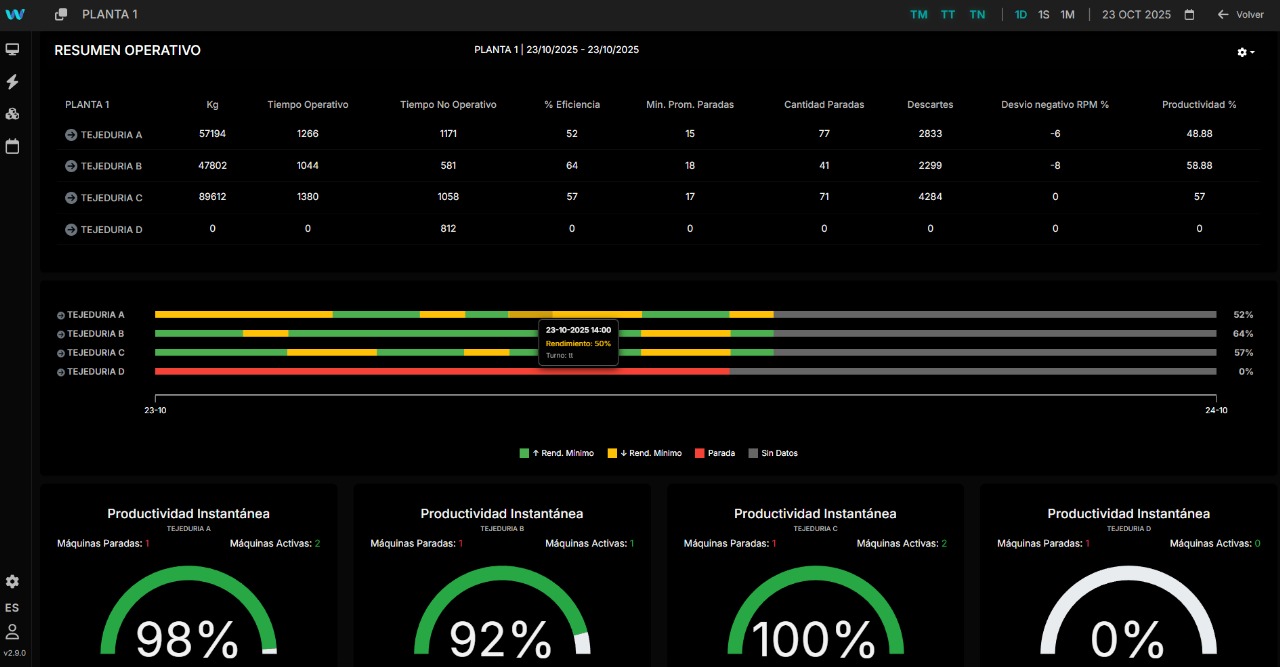Switch to the 1S time range tab

tap(1043, 14)
